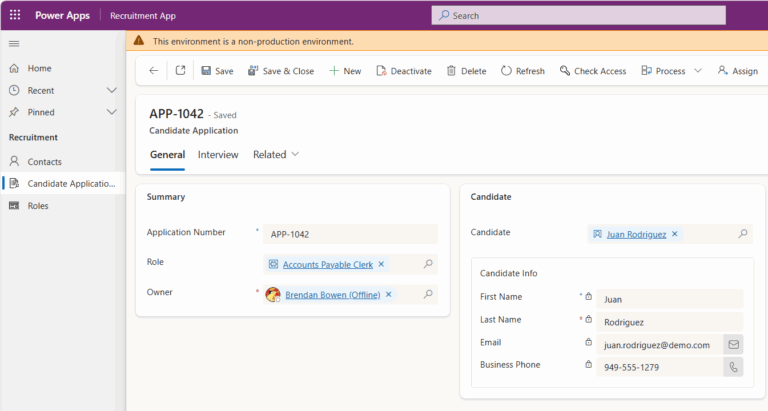Collapse the site map hamburger menu
768x411 pixels.
[x=14, y=44]
